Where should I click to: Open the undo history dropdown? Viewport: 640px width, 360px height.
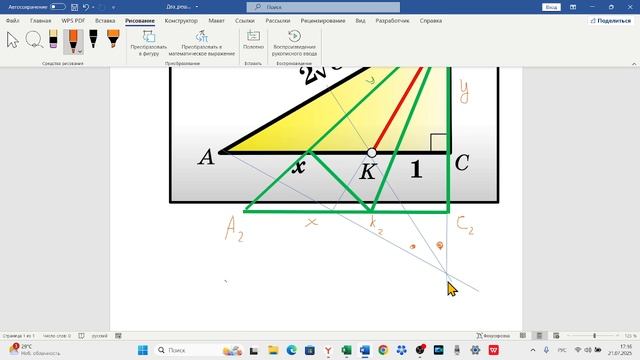[x=93, y=7]
